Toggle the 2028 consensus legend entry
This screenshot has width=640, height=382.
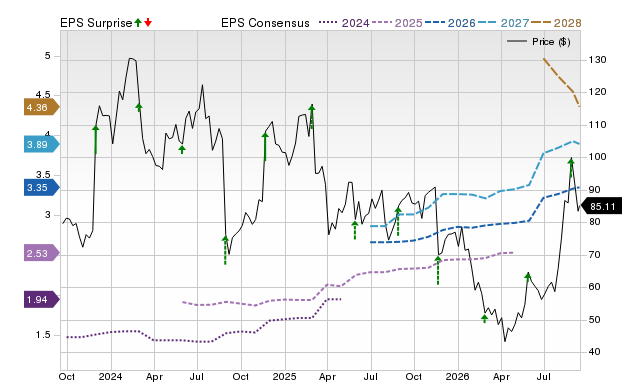[x=556, y=23]
